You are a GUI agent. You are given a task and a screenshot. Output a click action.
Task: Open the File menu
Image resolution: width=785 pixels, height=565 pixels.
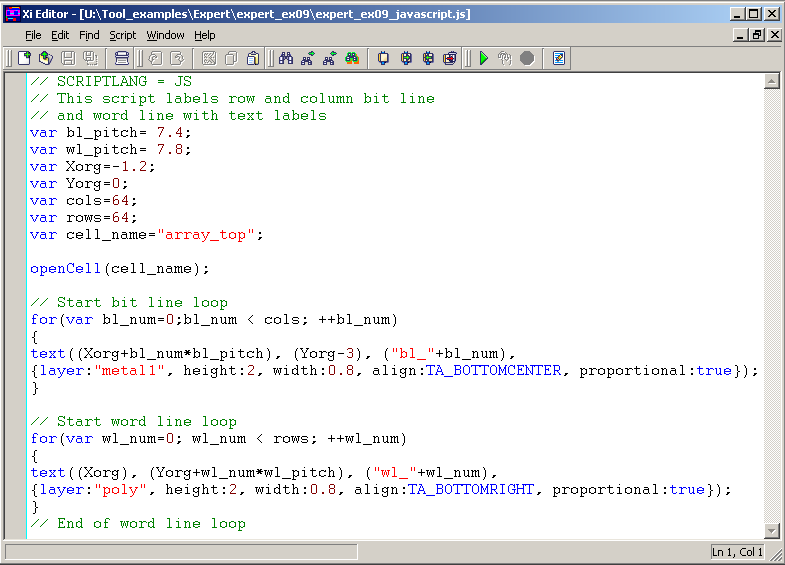[33, 35]
